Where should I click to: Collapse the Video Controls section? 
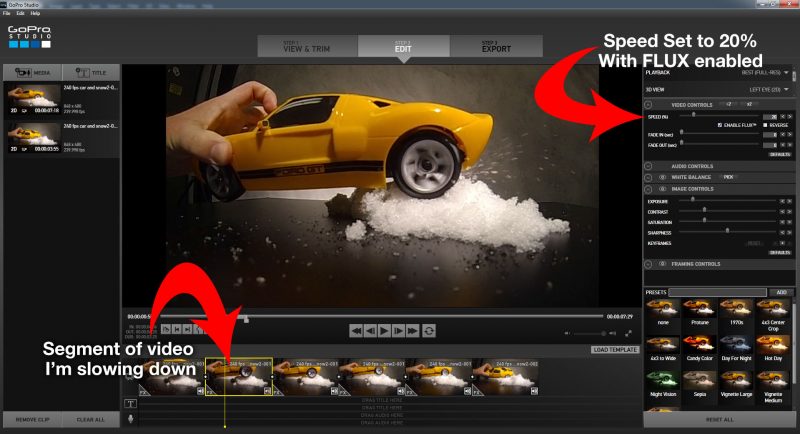coord(649,104)
